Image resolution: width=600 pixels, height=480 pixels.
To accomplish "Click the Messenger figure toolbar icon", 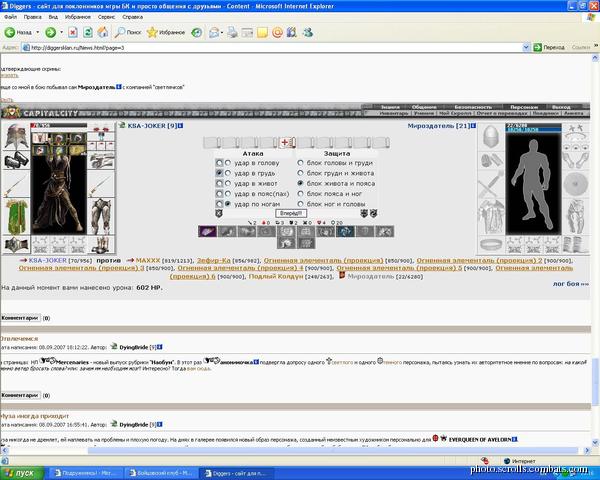I will point(308,33).
